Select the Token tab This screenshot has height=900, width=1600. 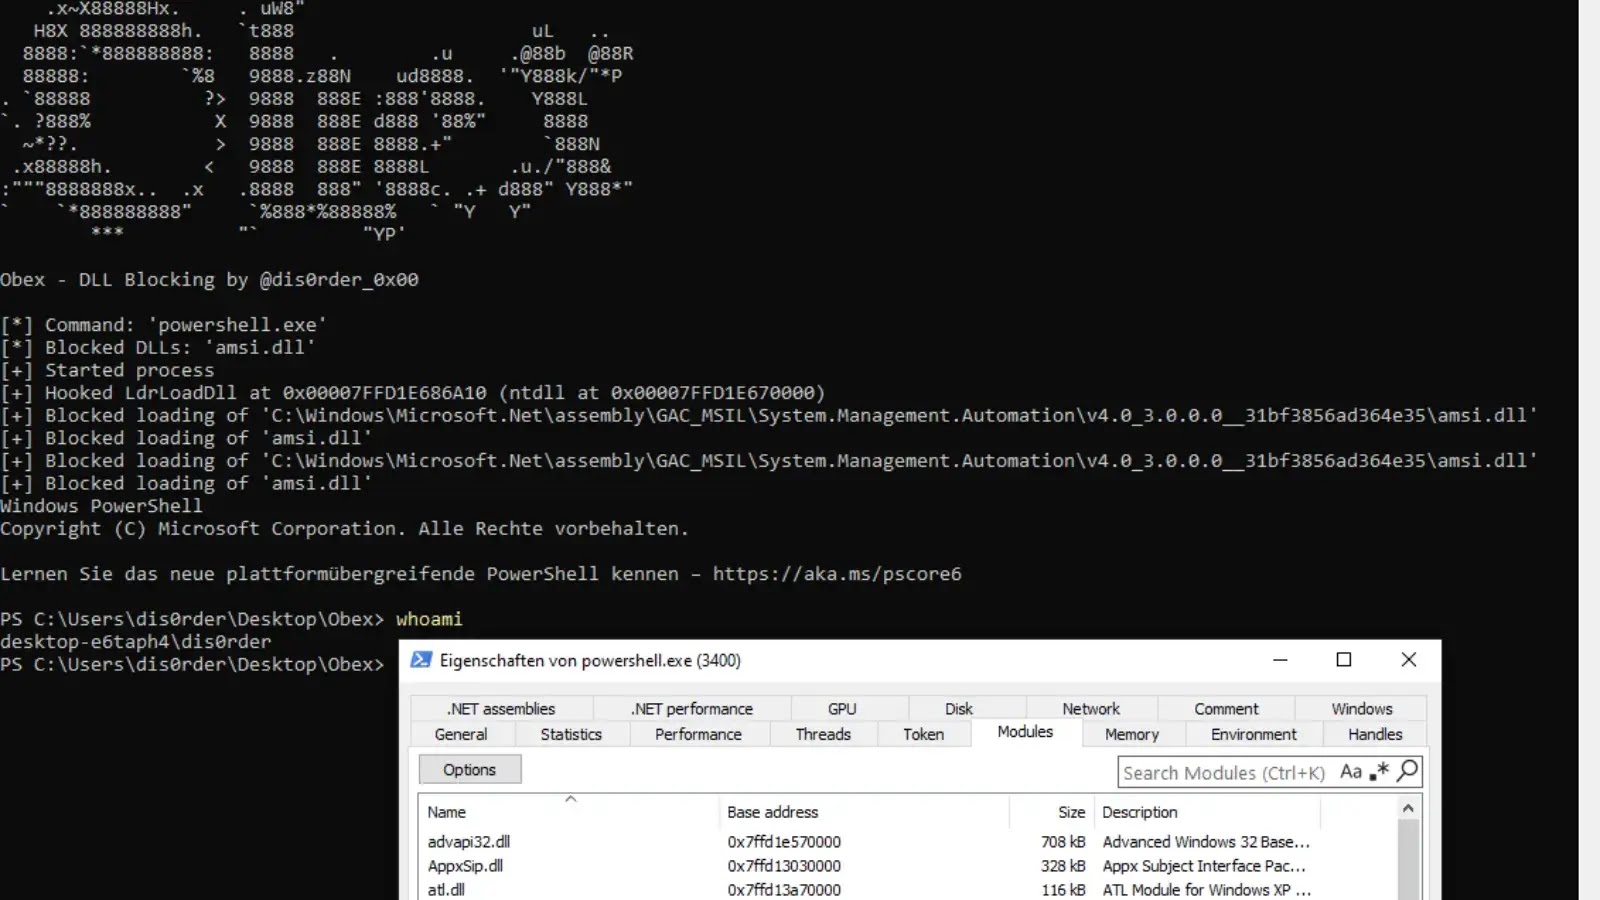click(923, 734)
